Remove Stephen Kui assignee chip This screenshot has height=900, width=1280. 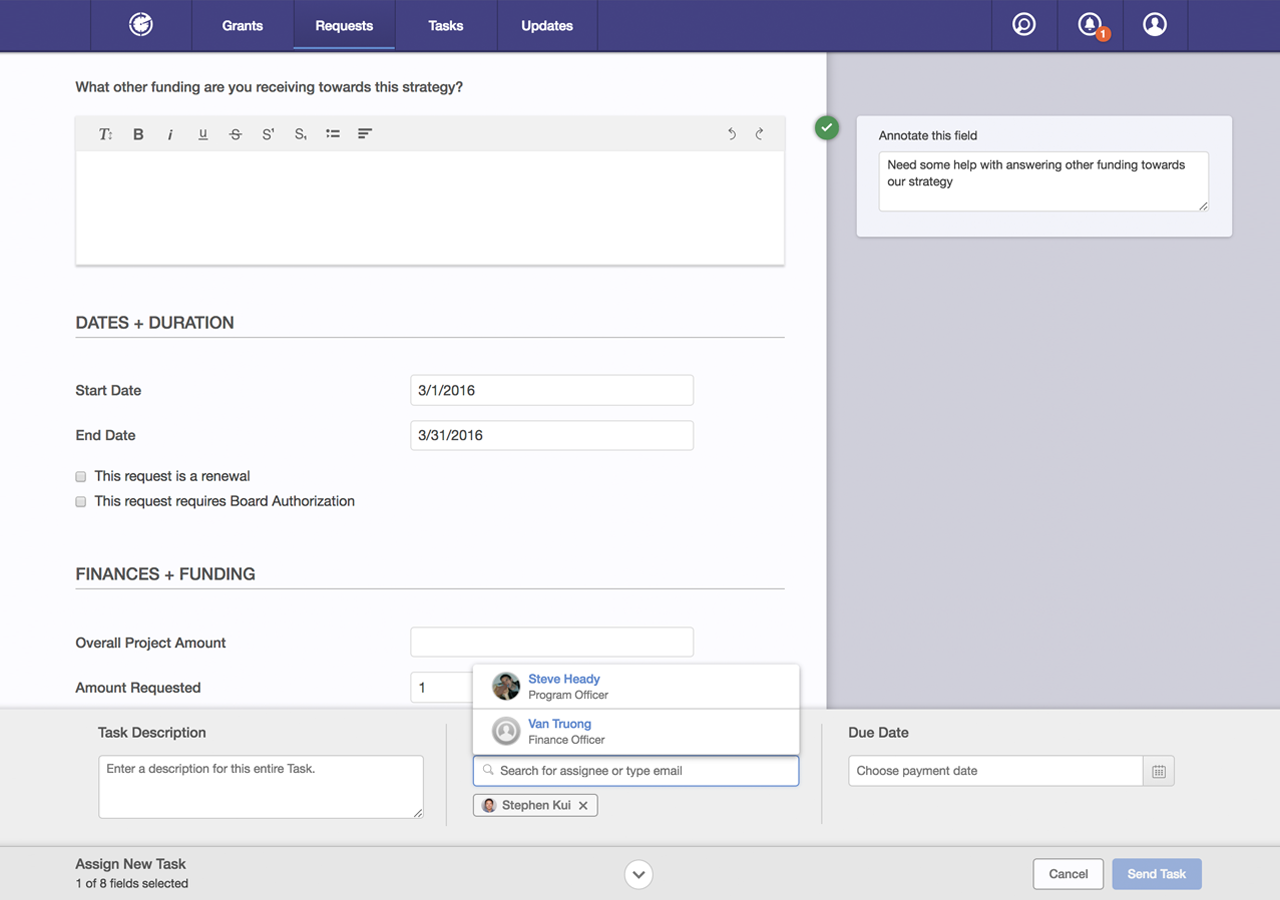pyautogui.click(x=583, y=806)
